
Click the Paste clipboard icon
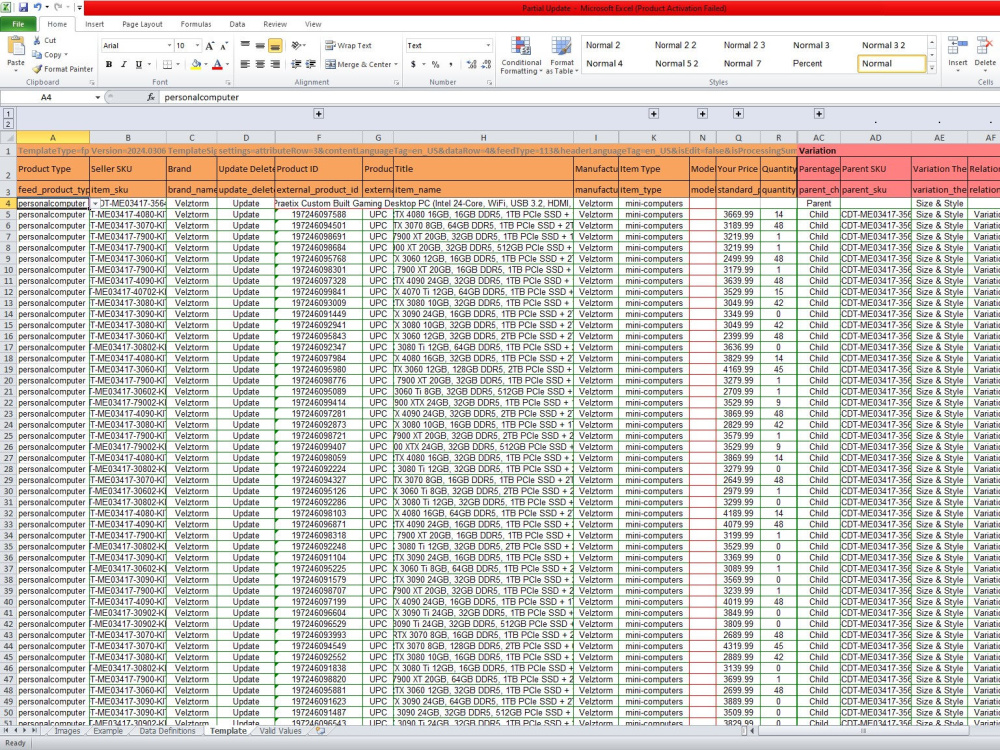(16, 47)
